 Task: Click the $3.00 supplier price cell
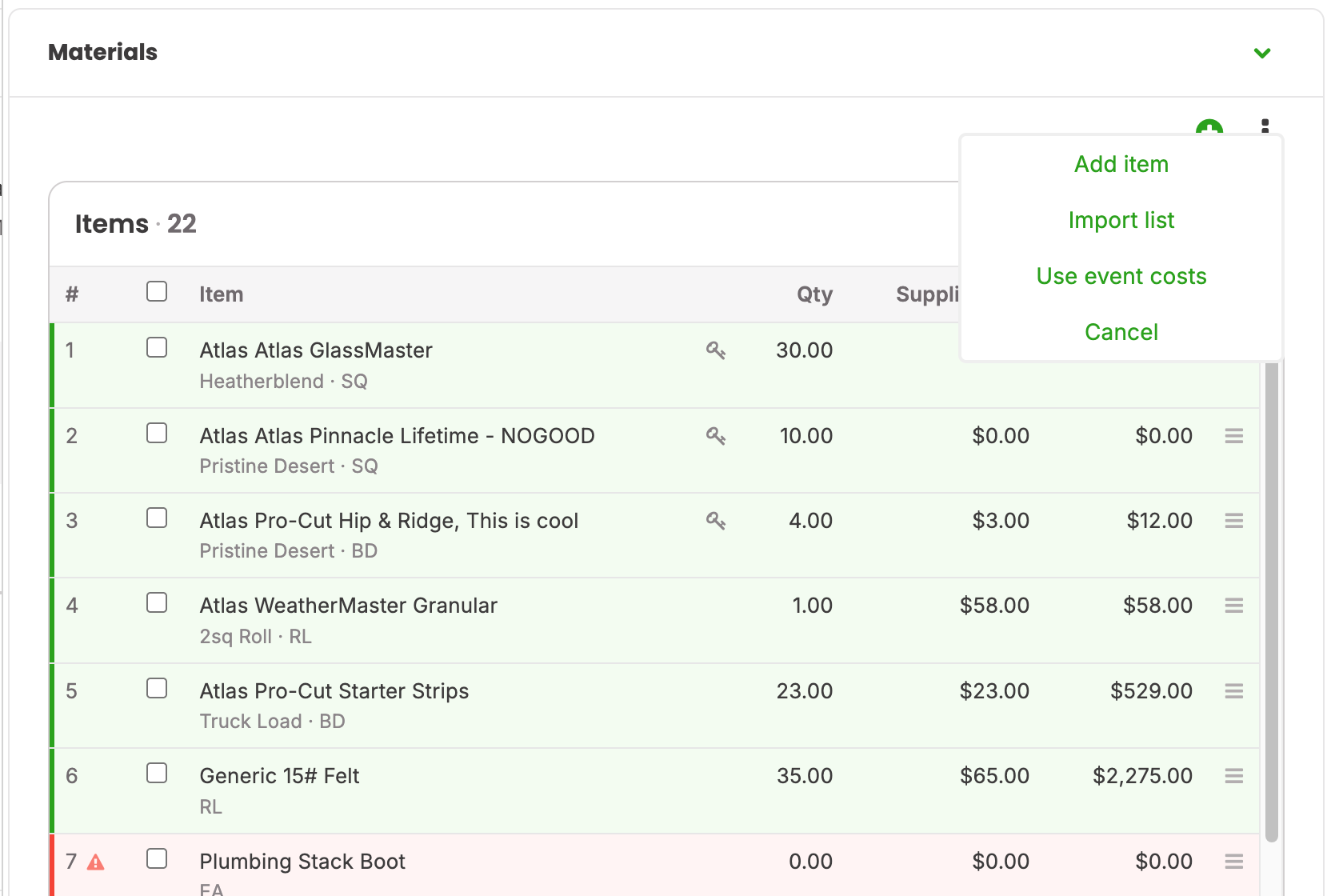(1001, 521)
